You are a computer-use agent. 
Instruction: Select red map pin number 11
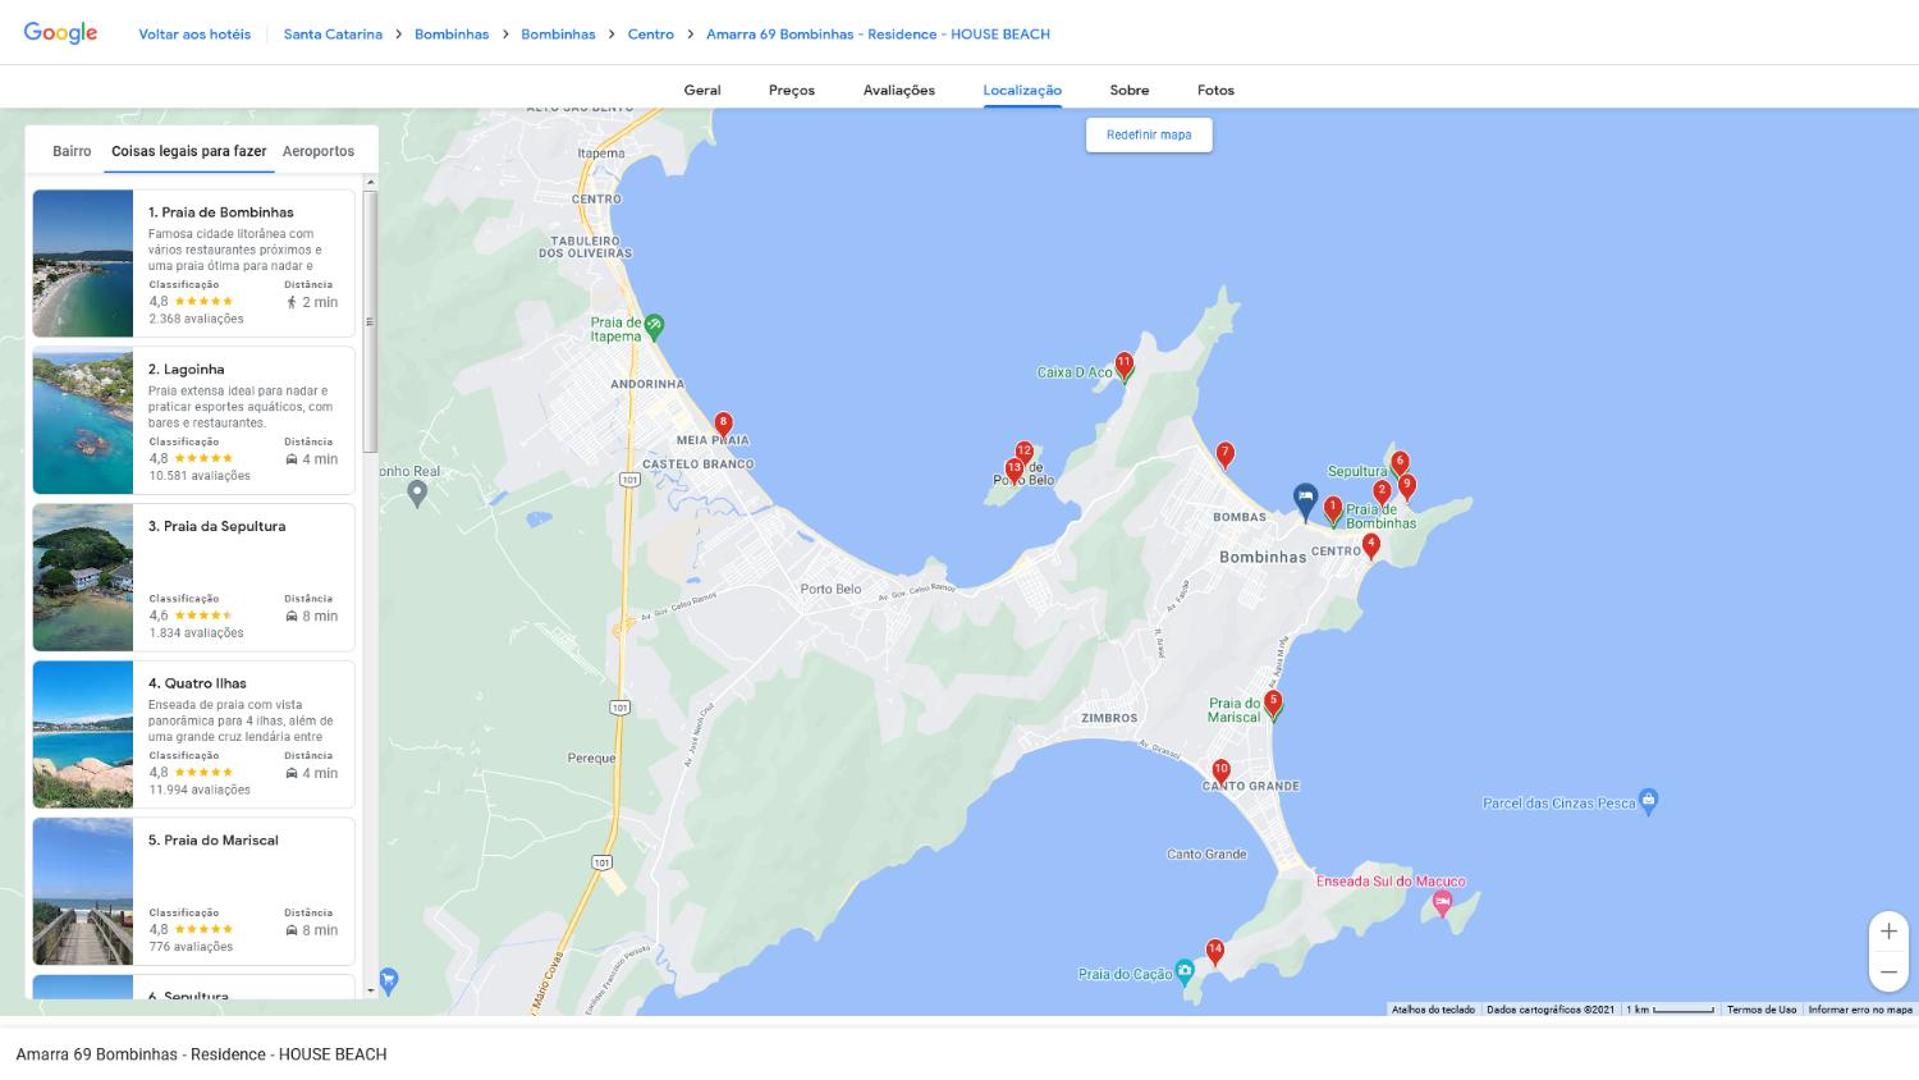coord(1124,365)
